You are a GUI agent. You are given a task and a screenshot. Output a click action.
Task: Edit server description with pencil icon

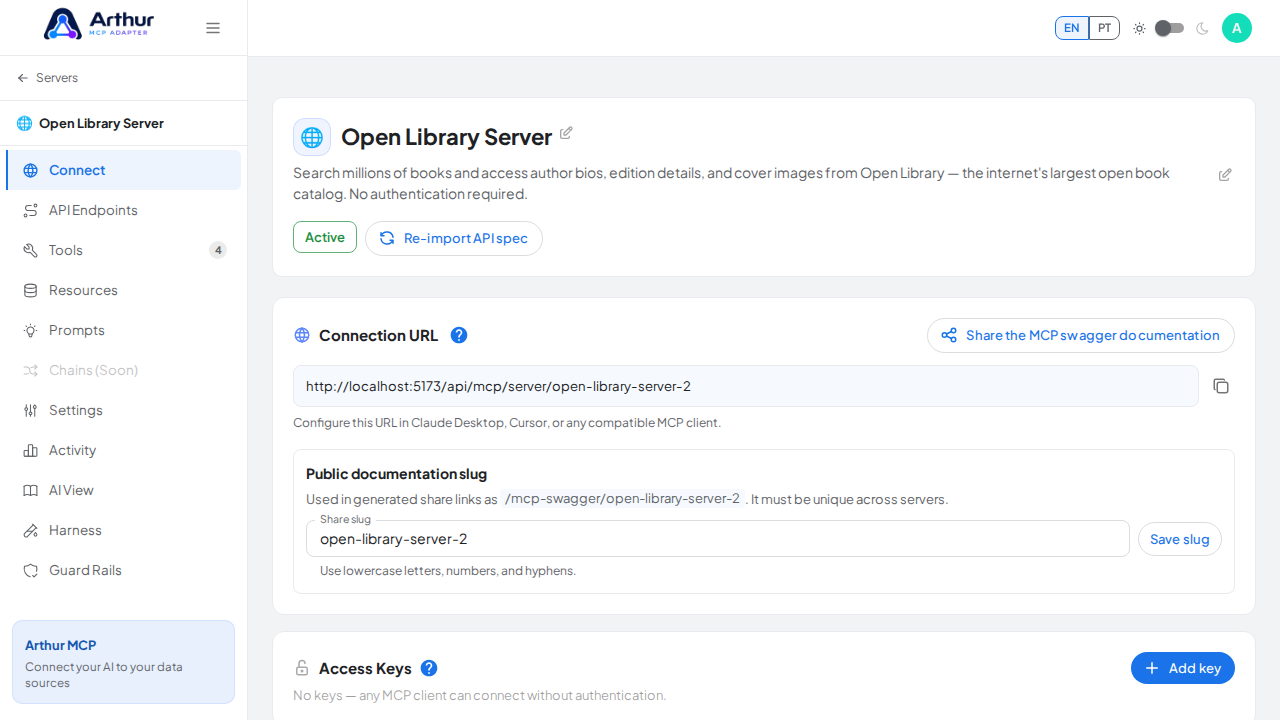coord(1225,175)
